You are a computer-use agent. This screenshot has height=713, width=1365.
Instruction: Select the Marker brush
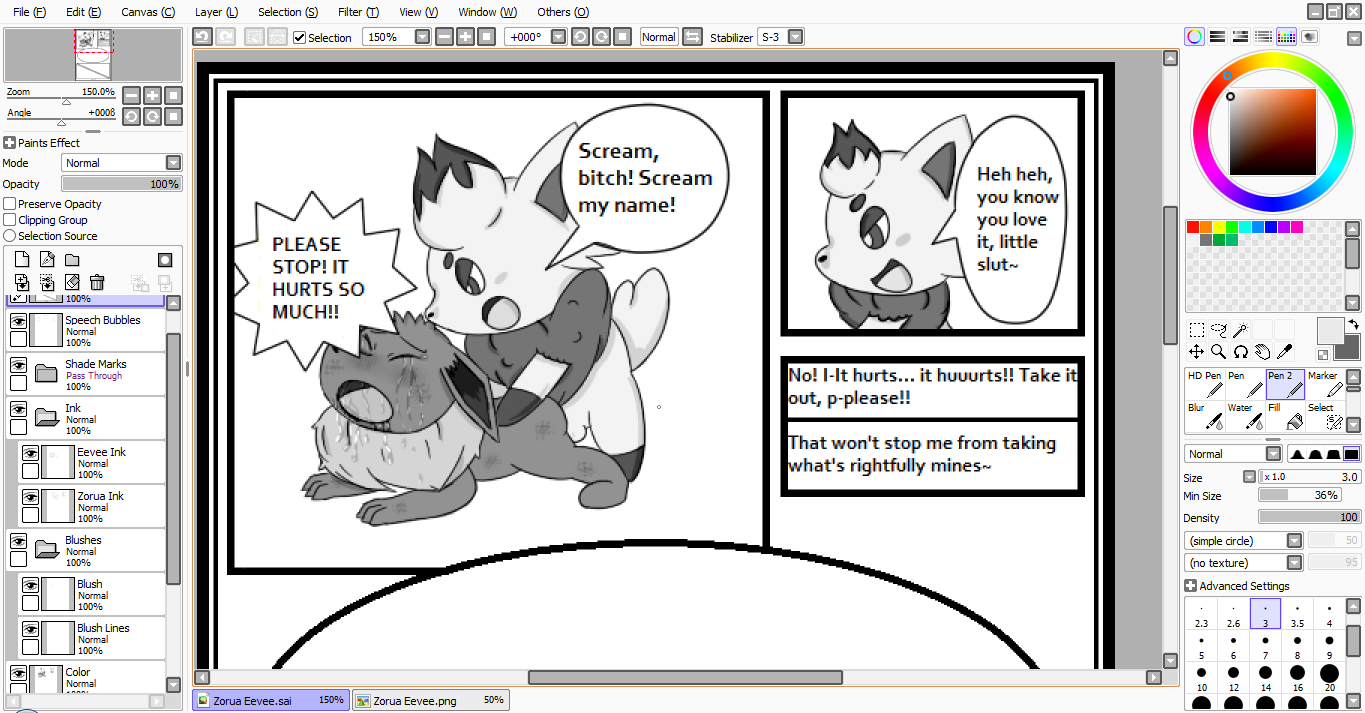(1324, 384)
